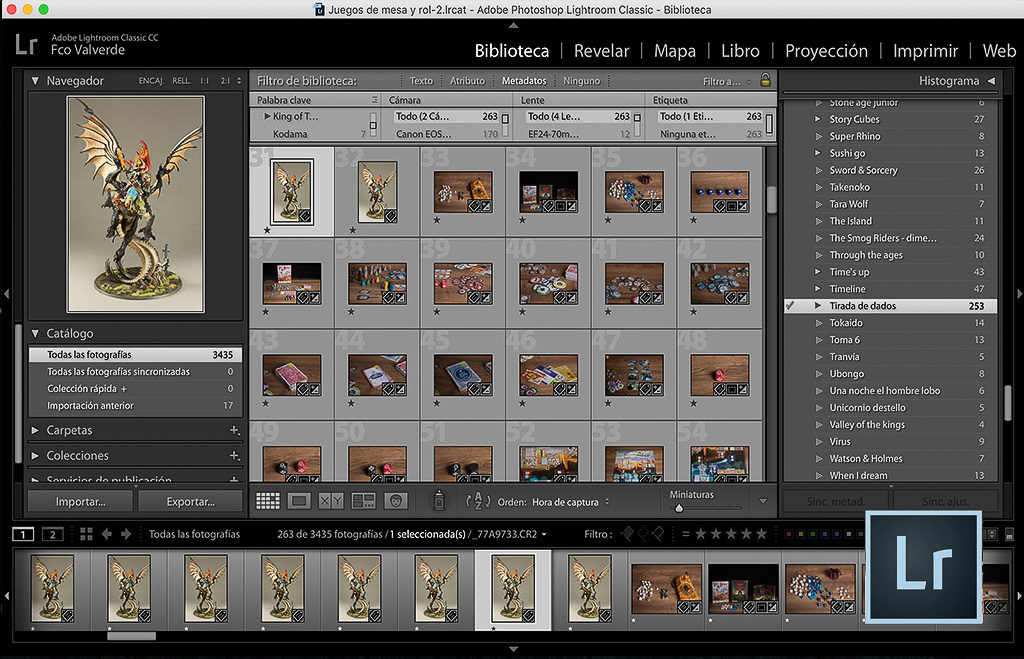Open the Orden sort dropdown
Viewport: 1024px width, 659px height.
[x=570, y=502]
